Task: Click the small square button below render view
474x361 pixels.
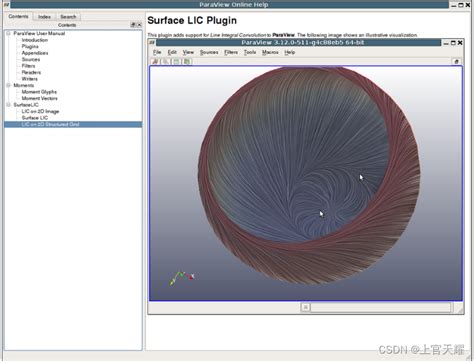Action: (x=305, y=307)
